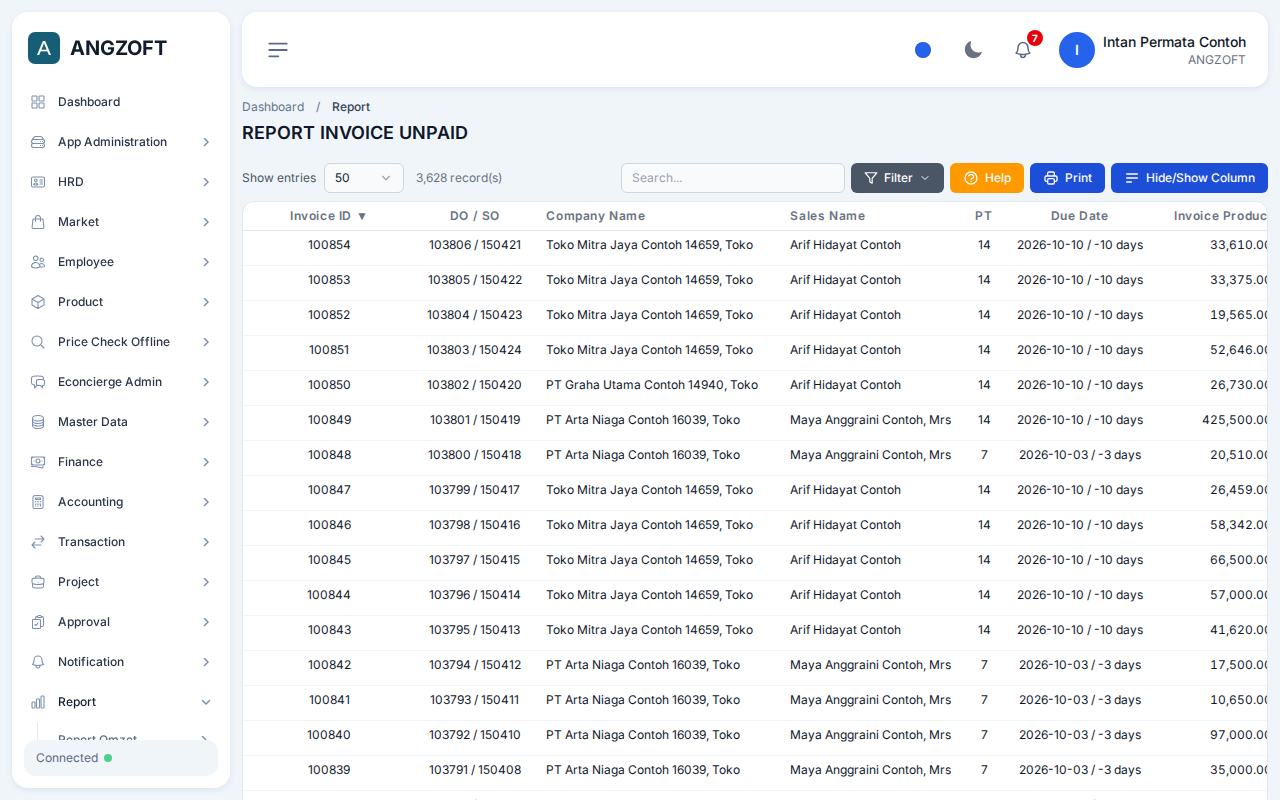Click the Notification sidebar bell icon

pyautogui.click(x=38, y=662)
